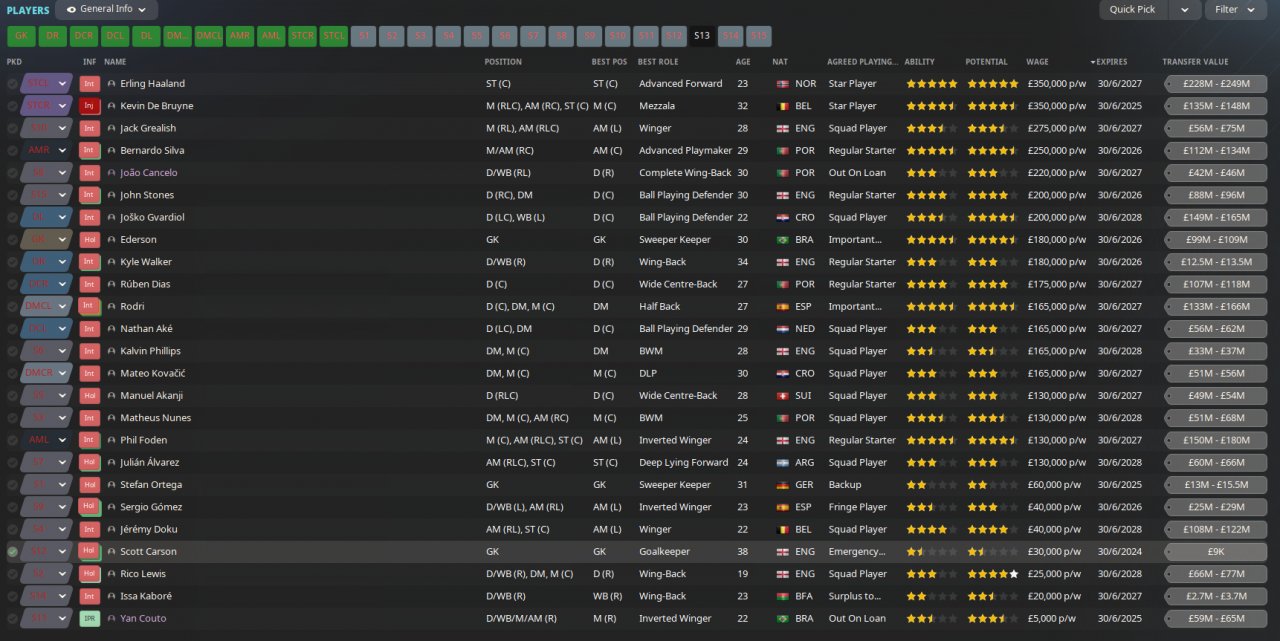The image size is (1280, 641).
Task: Select the AMR position tab
Action: [240, 37]
